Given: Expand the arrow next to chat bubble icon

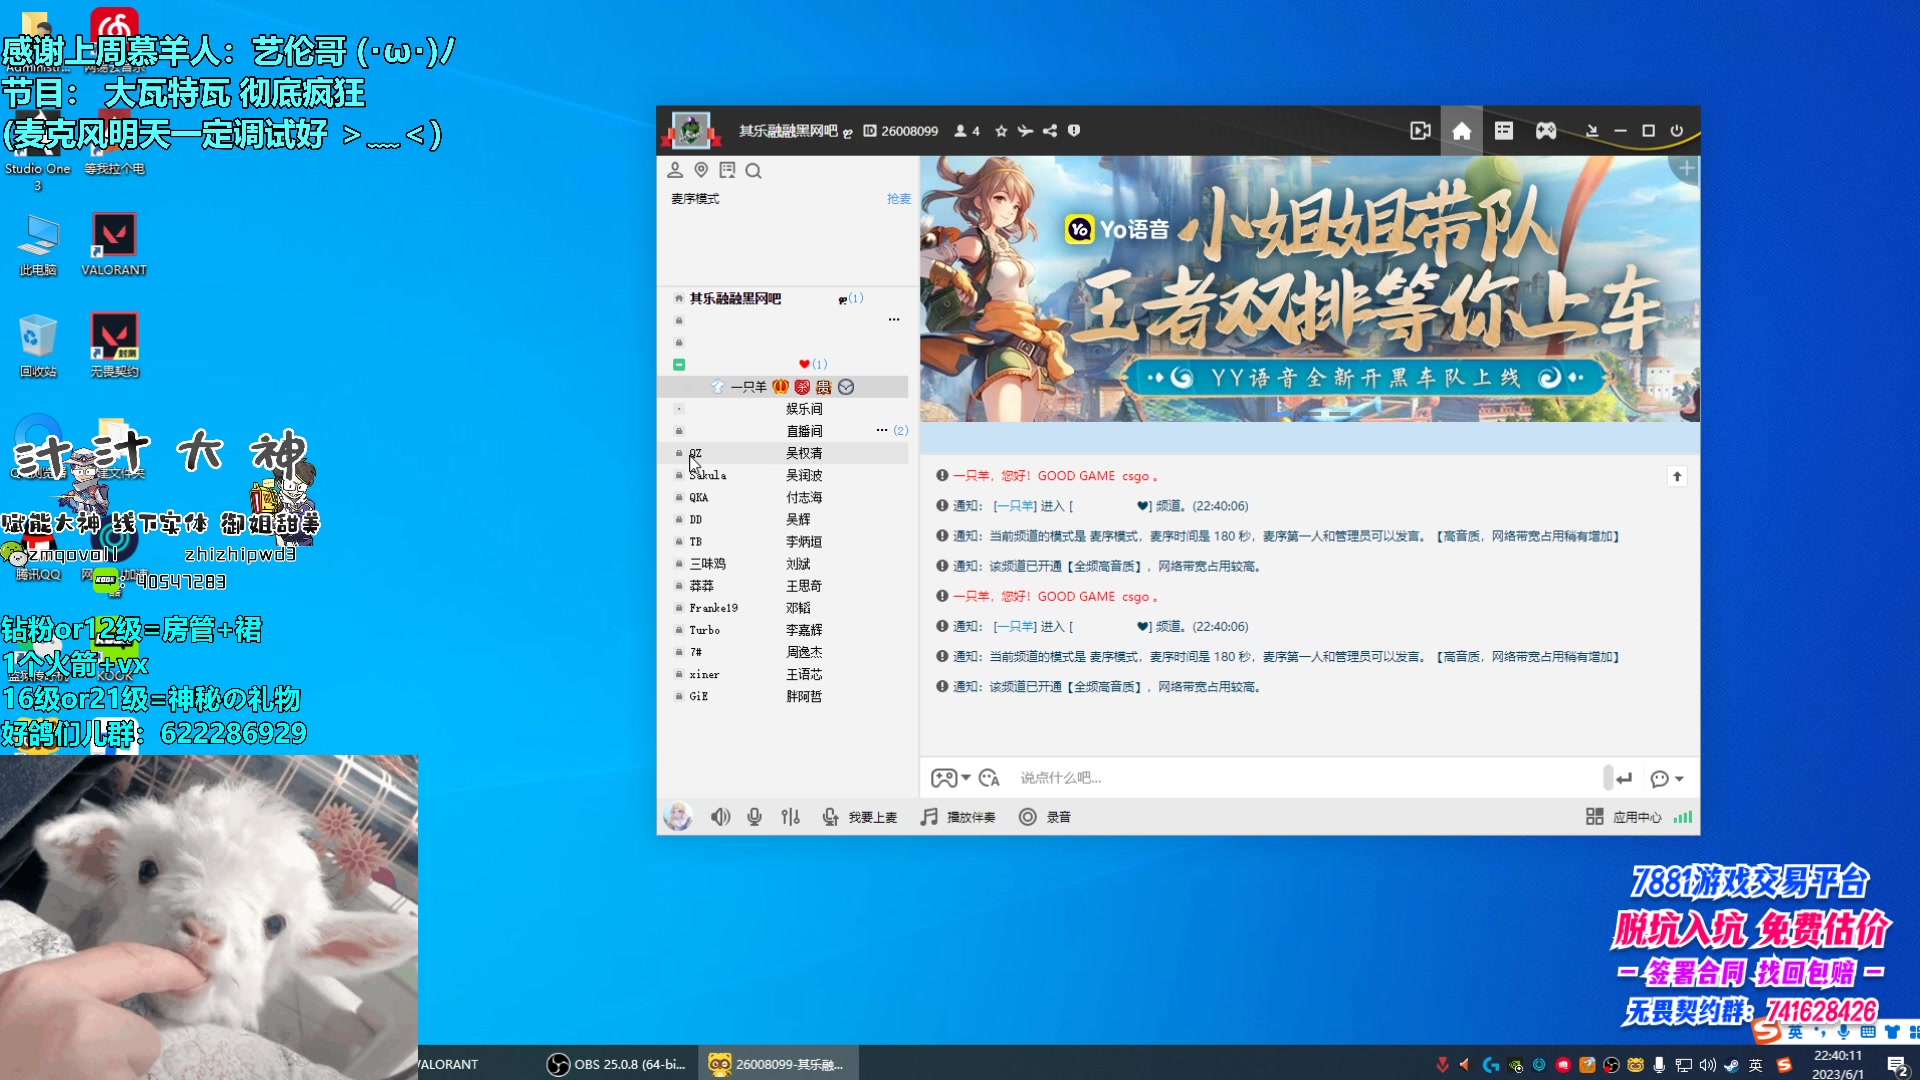Looking at the screenshot, I should click(x=1680, y=779).
